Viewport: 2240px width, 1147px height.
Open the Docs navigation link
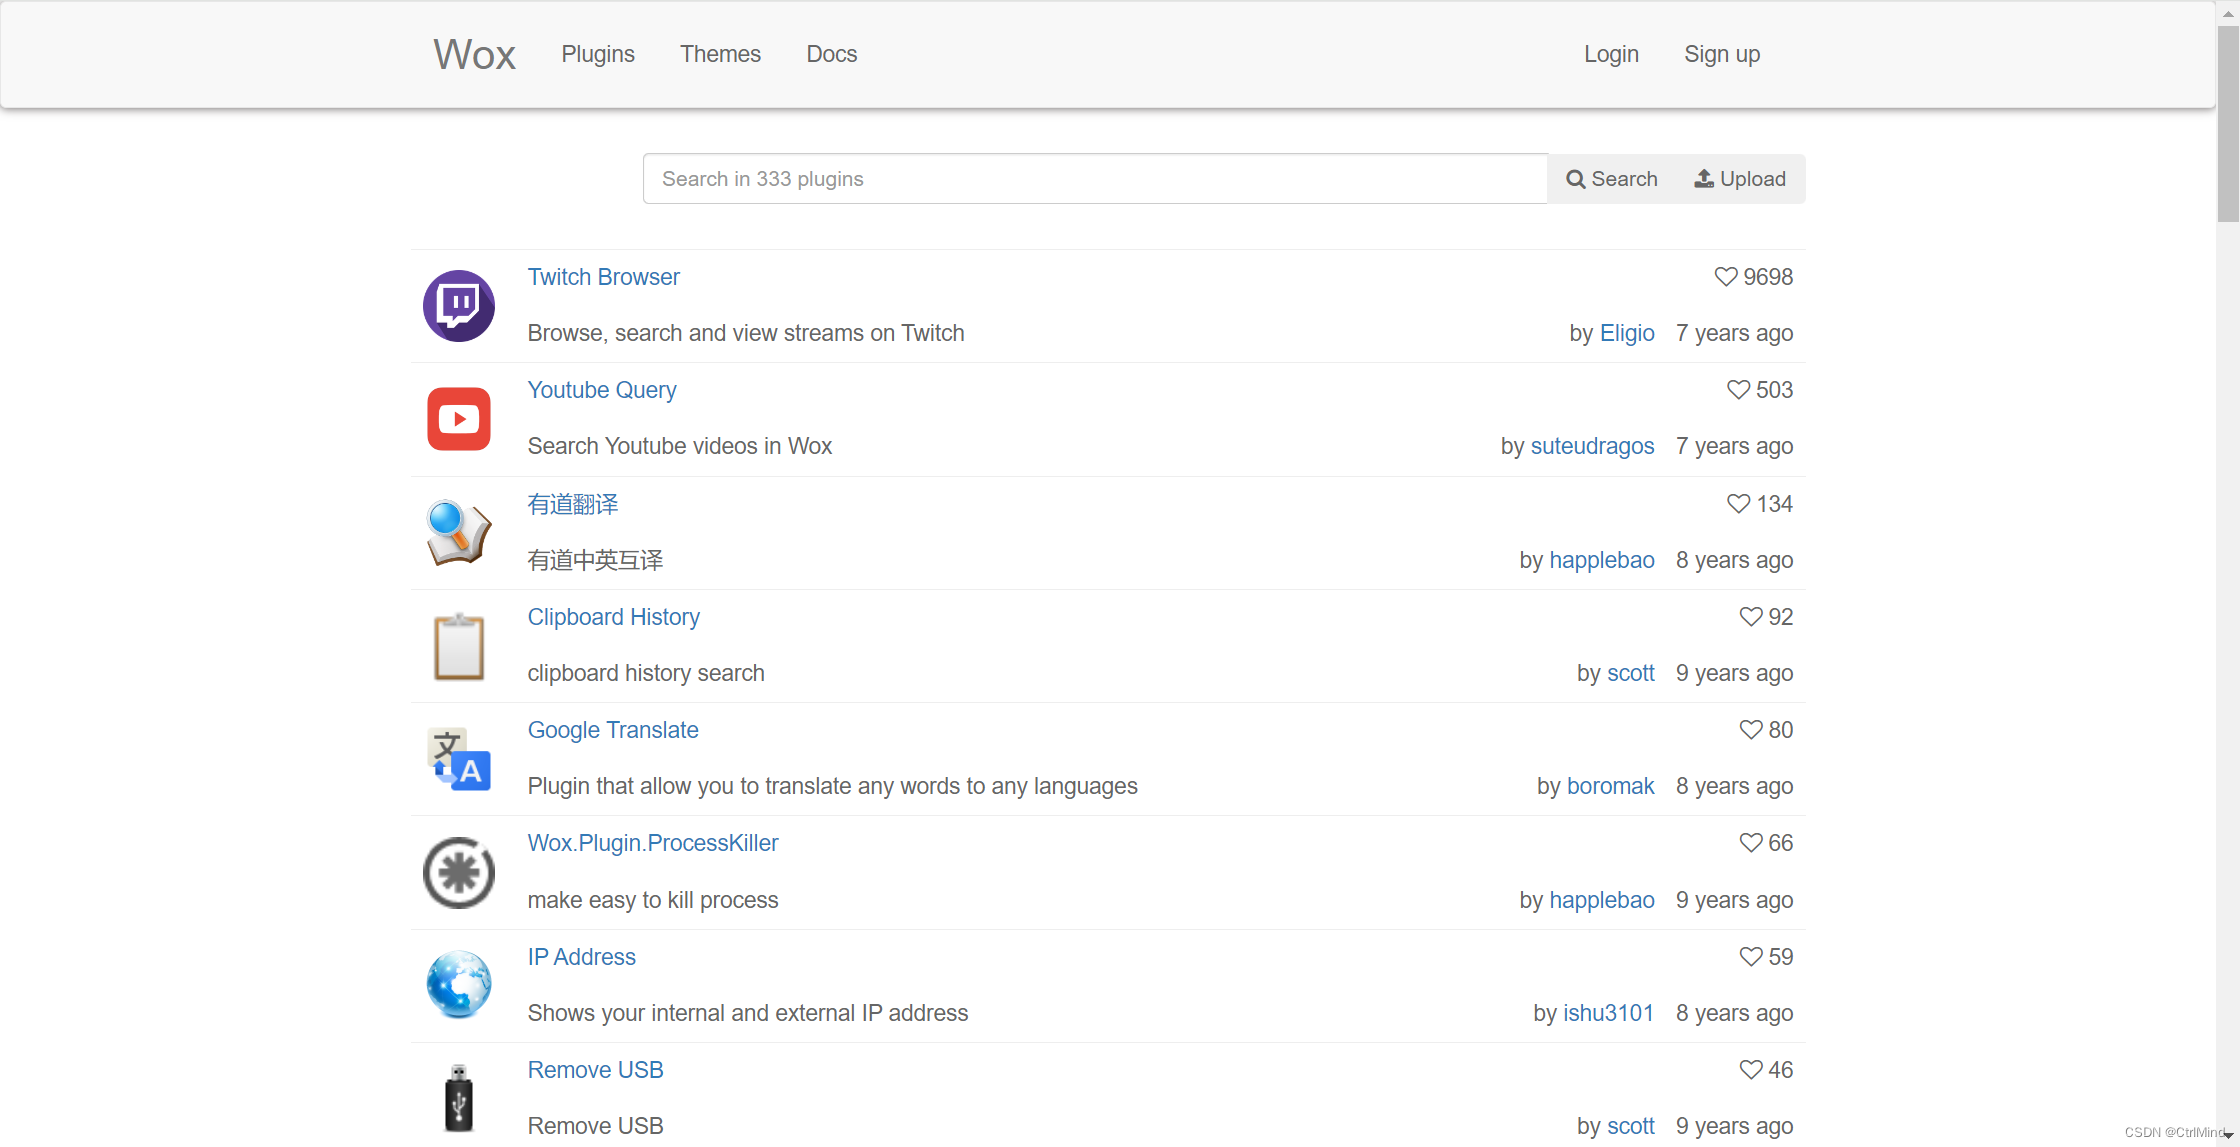pos(831,54)
